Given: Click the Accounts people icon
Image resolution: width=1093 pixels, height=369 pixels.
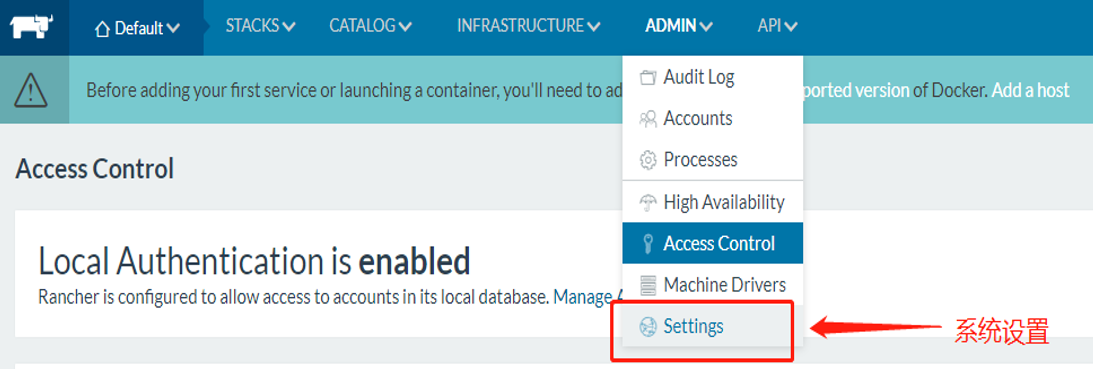Looking at the screenshot, I should point(648,119).
